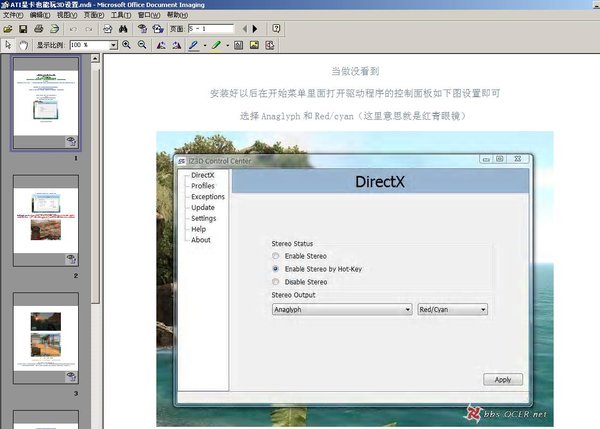Click the page number input field
This screenshot has height=429, width=600.
pos(211,29)
